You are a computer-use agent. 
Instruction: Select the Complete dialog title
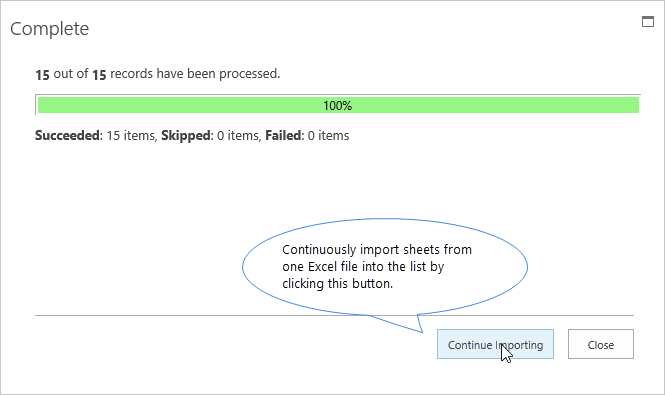(x=50, y=29)
